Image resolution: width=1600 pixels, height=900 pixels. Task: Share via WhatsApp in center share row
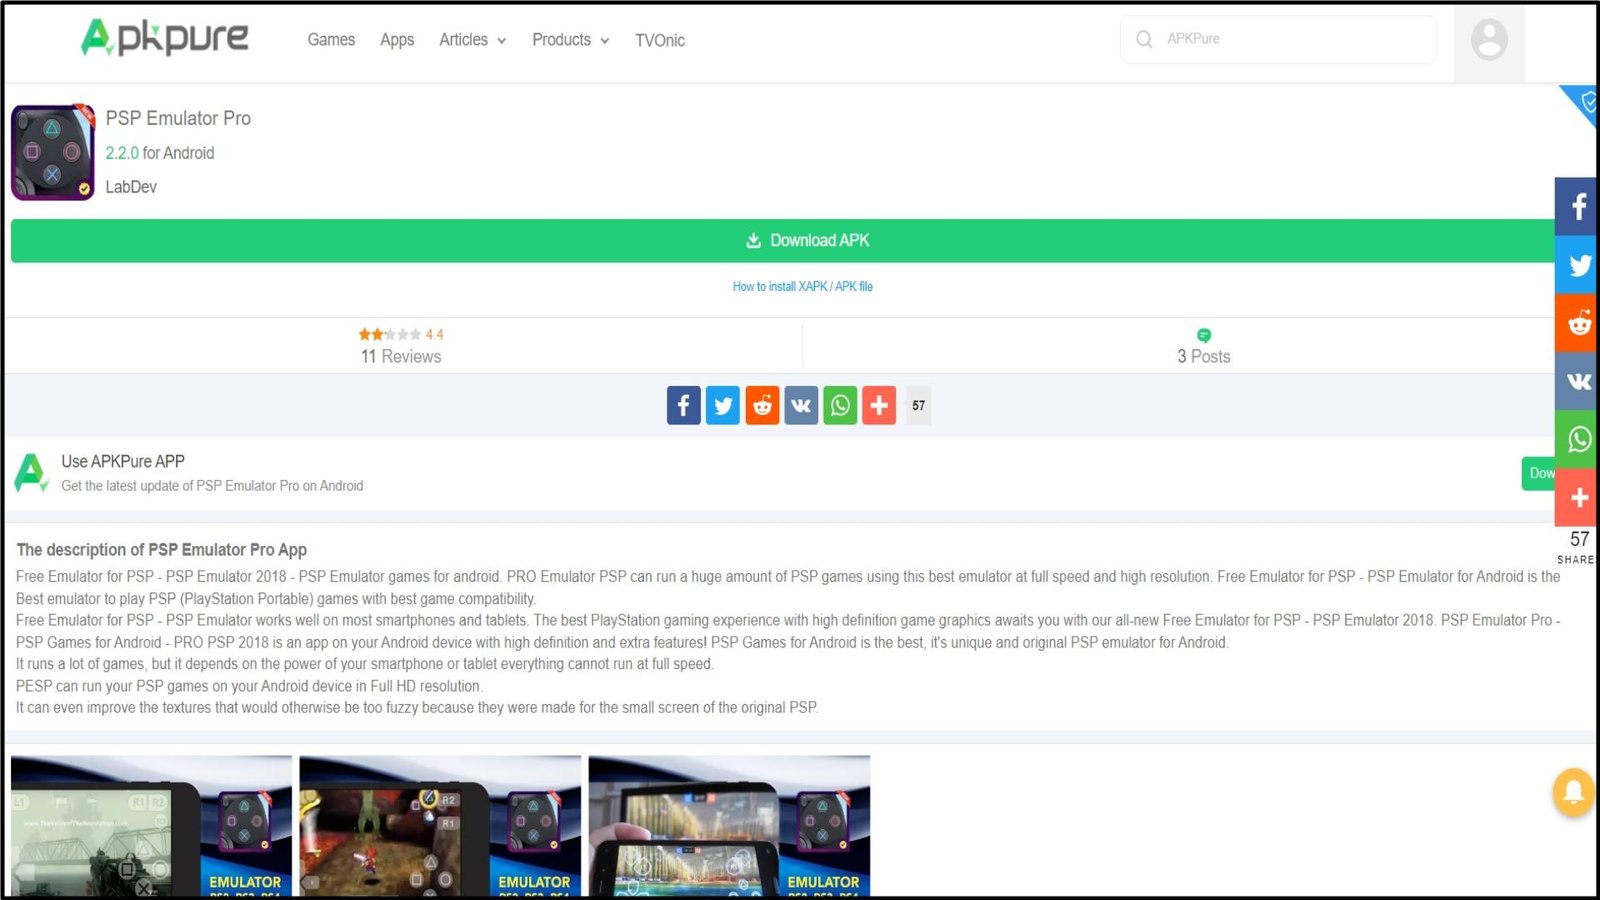[840, 406]
